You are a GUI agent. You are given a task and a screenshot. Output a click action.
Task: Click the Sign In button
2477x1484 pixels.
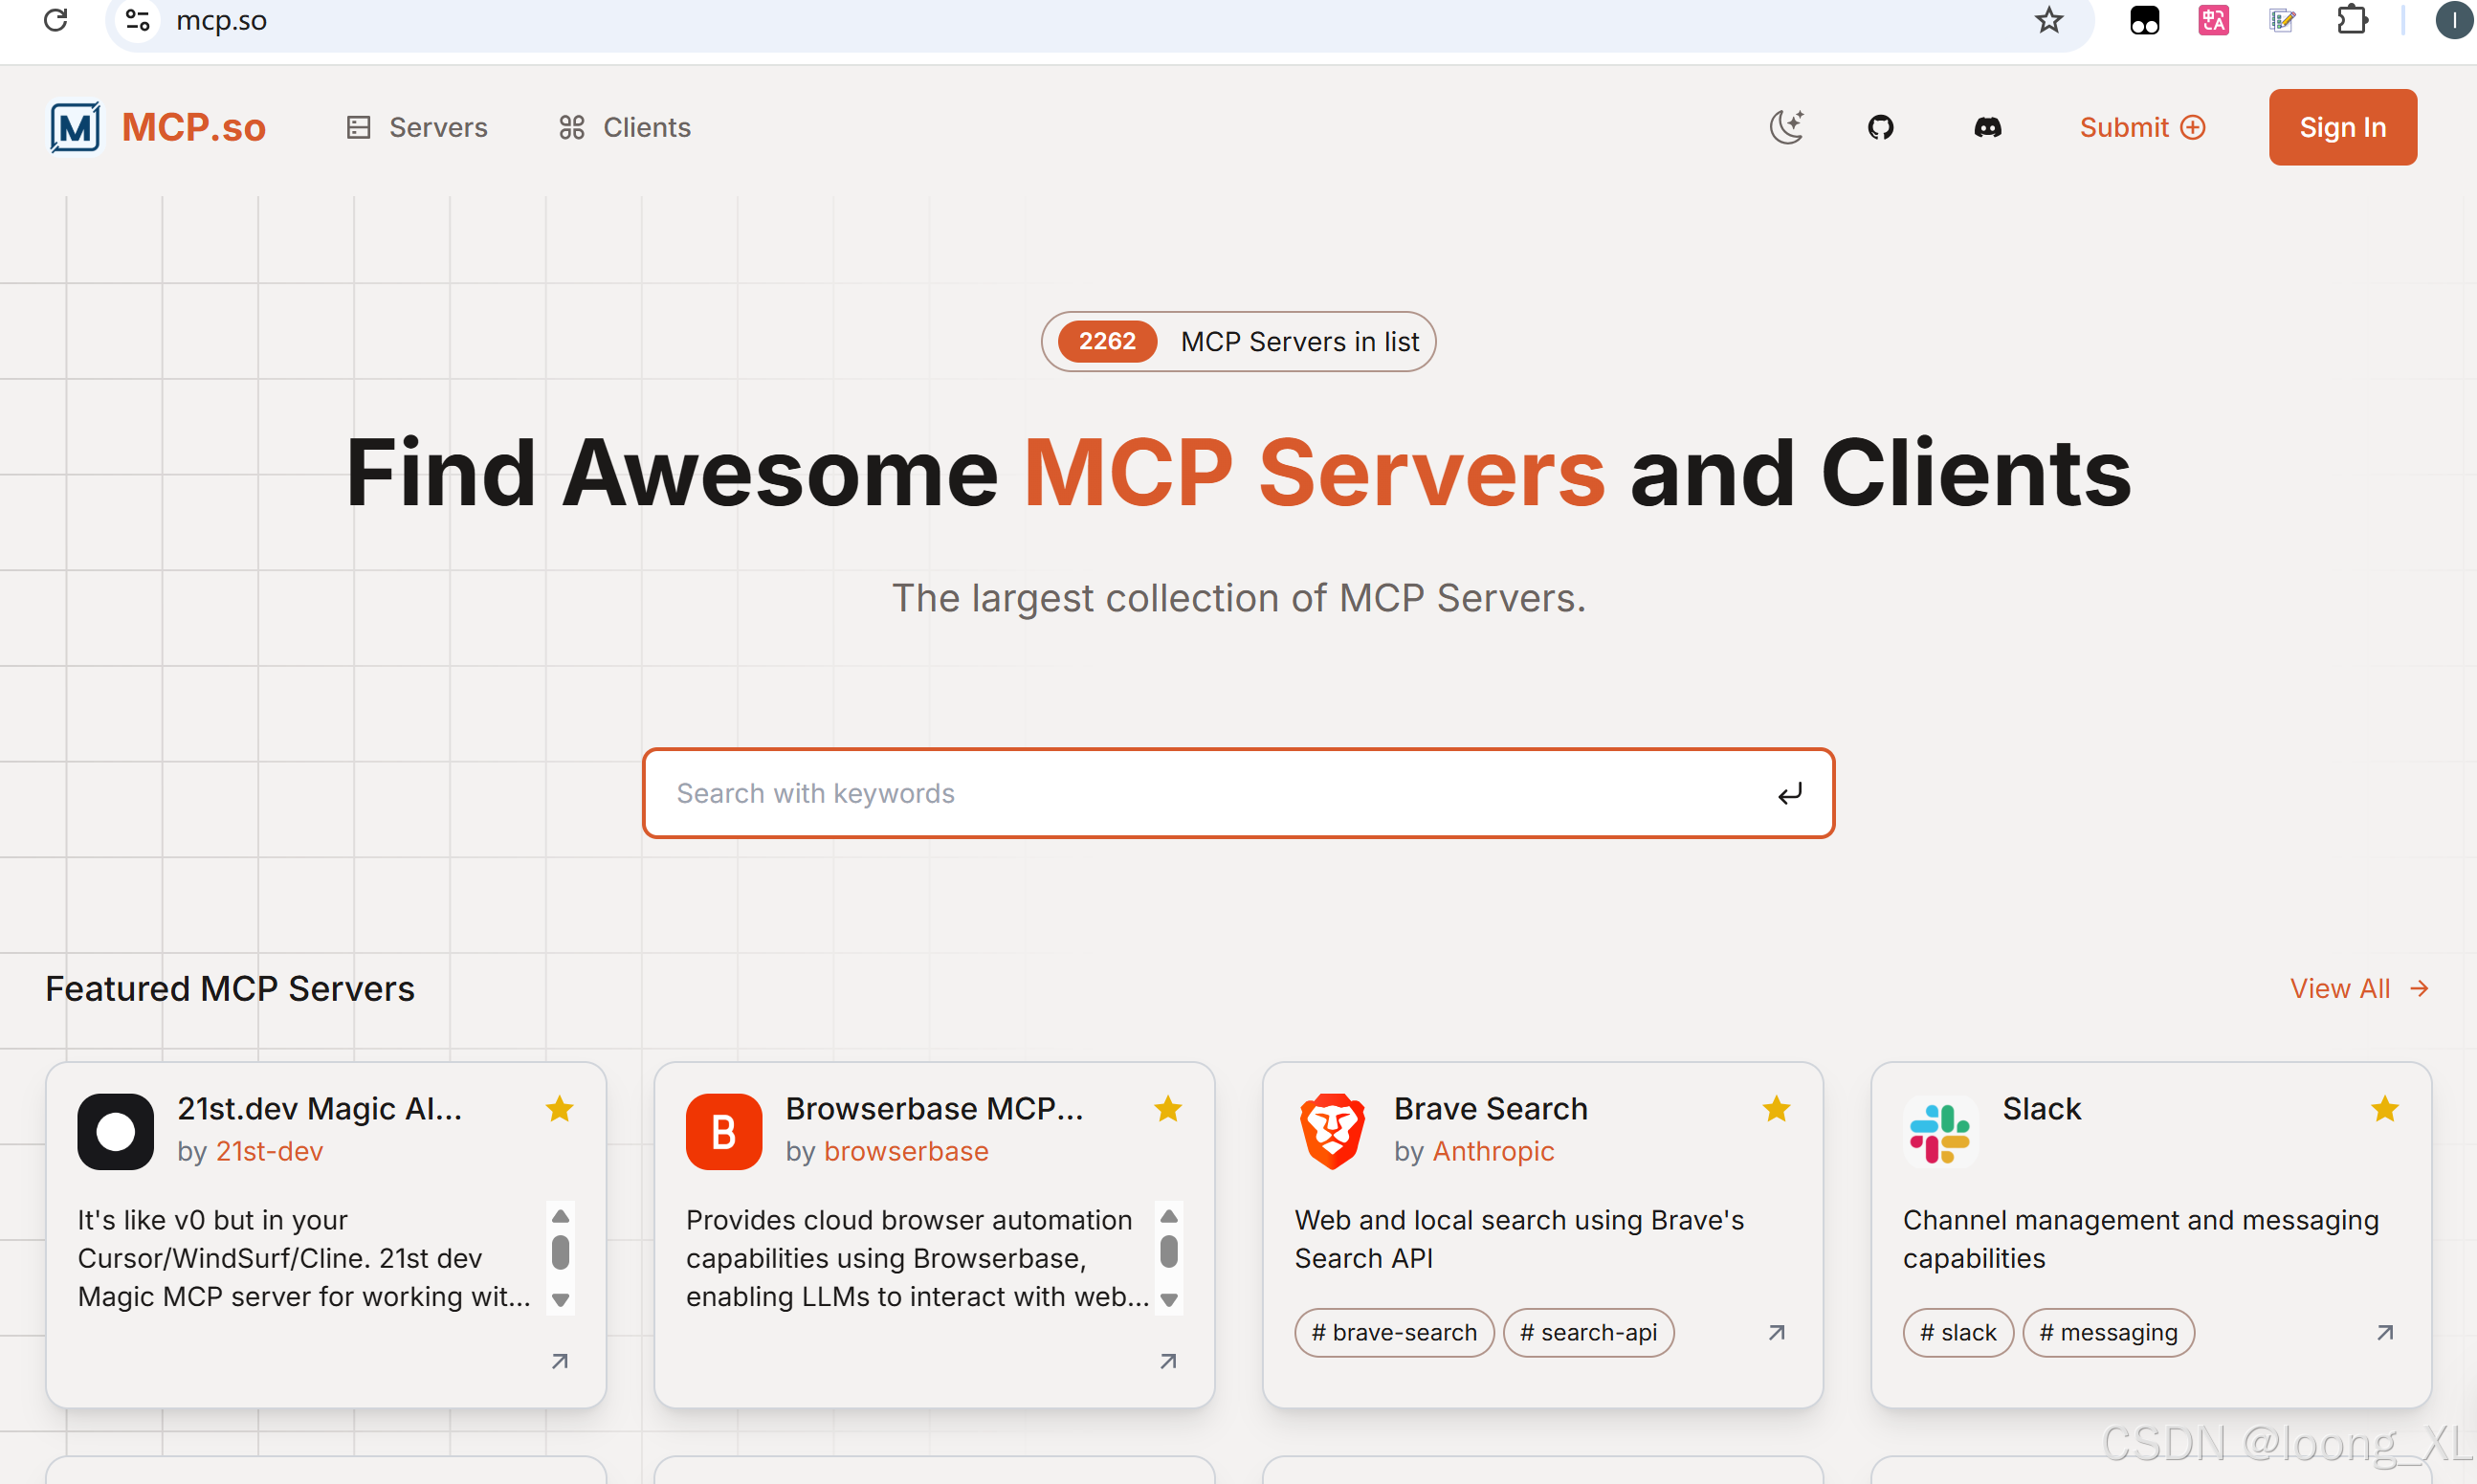point(2342,127)
